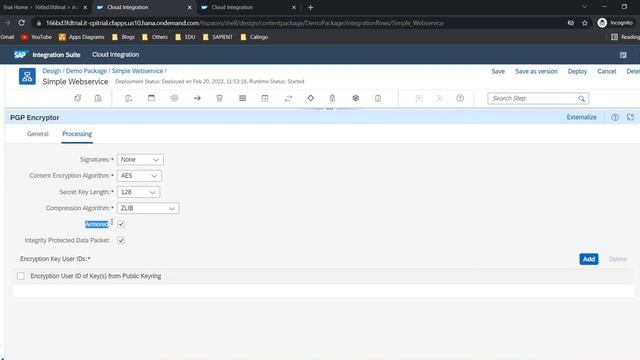Open the routing diamond palette icon
The width and height of the screenshot is (640, 360).
(x=311, y=98)
